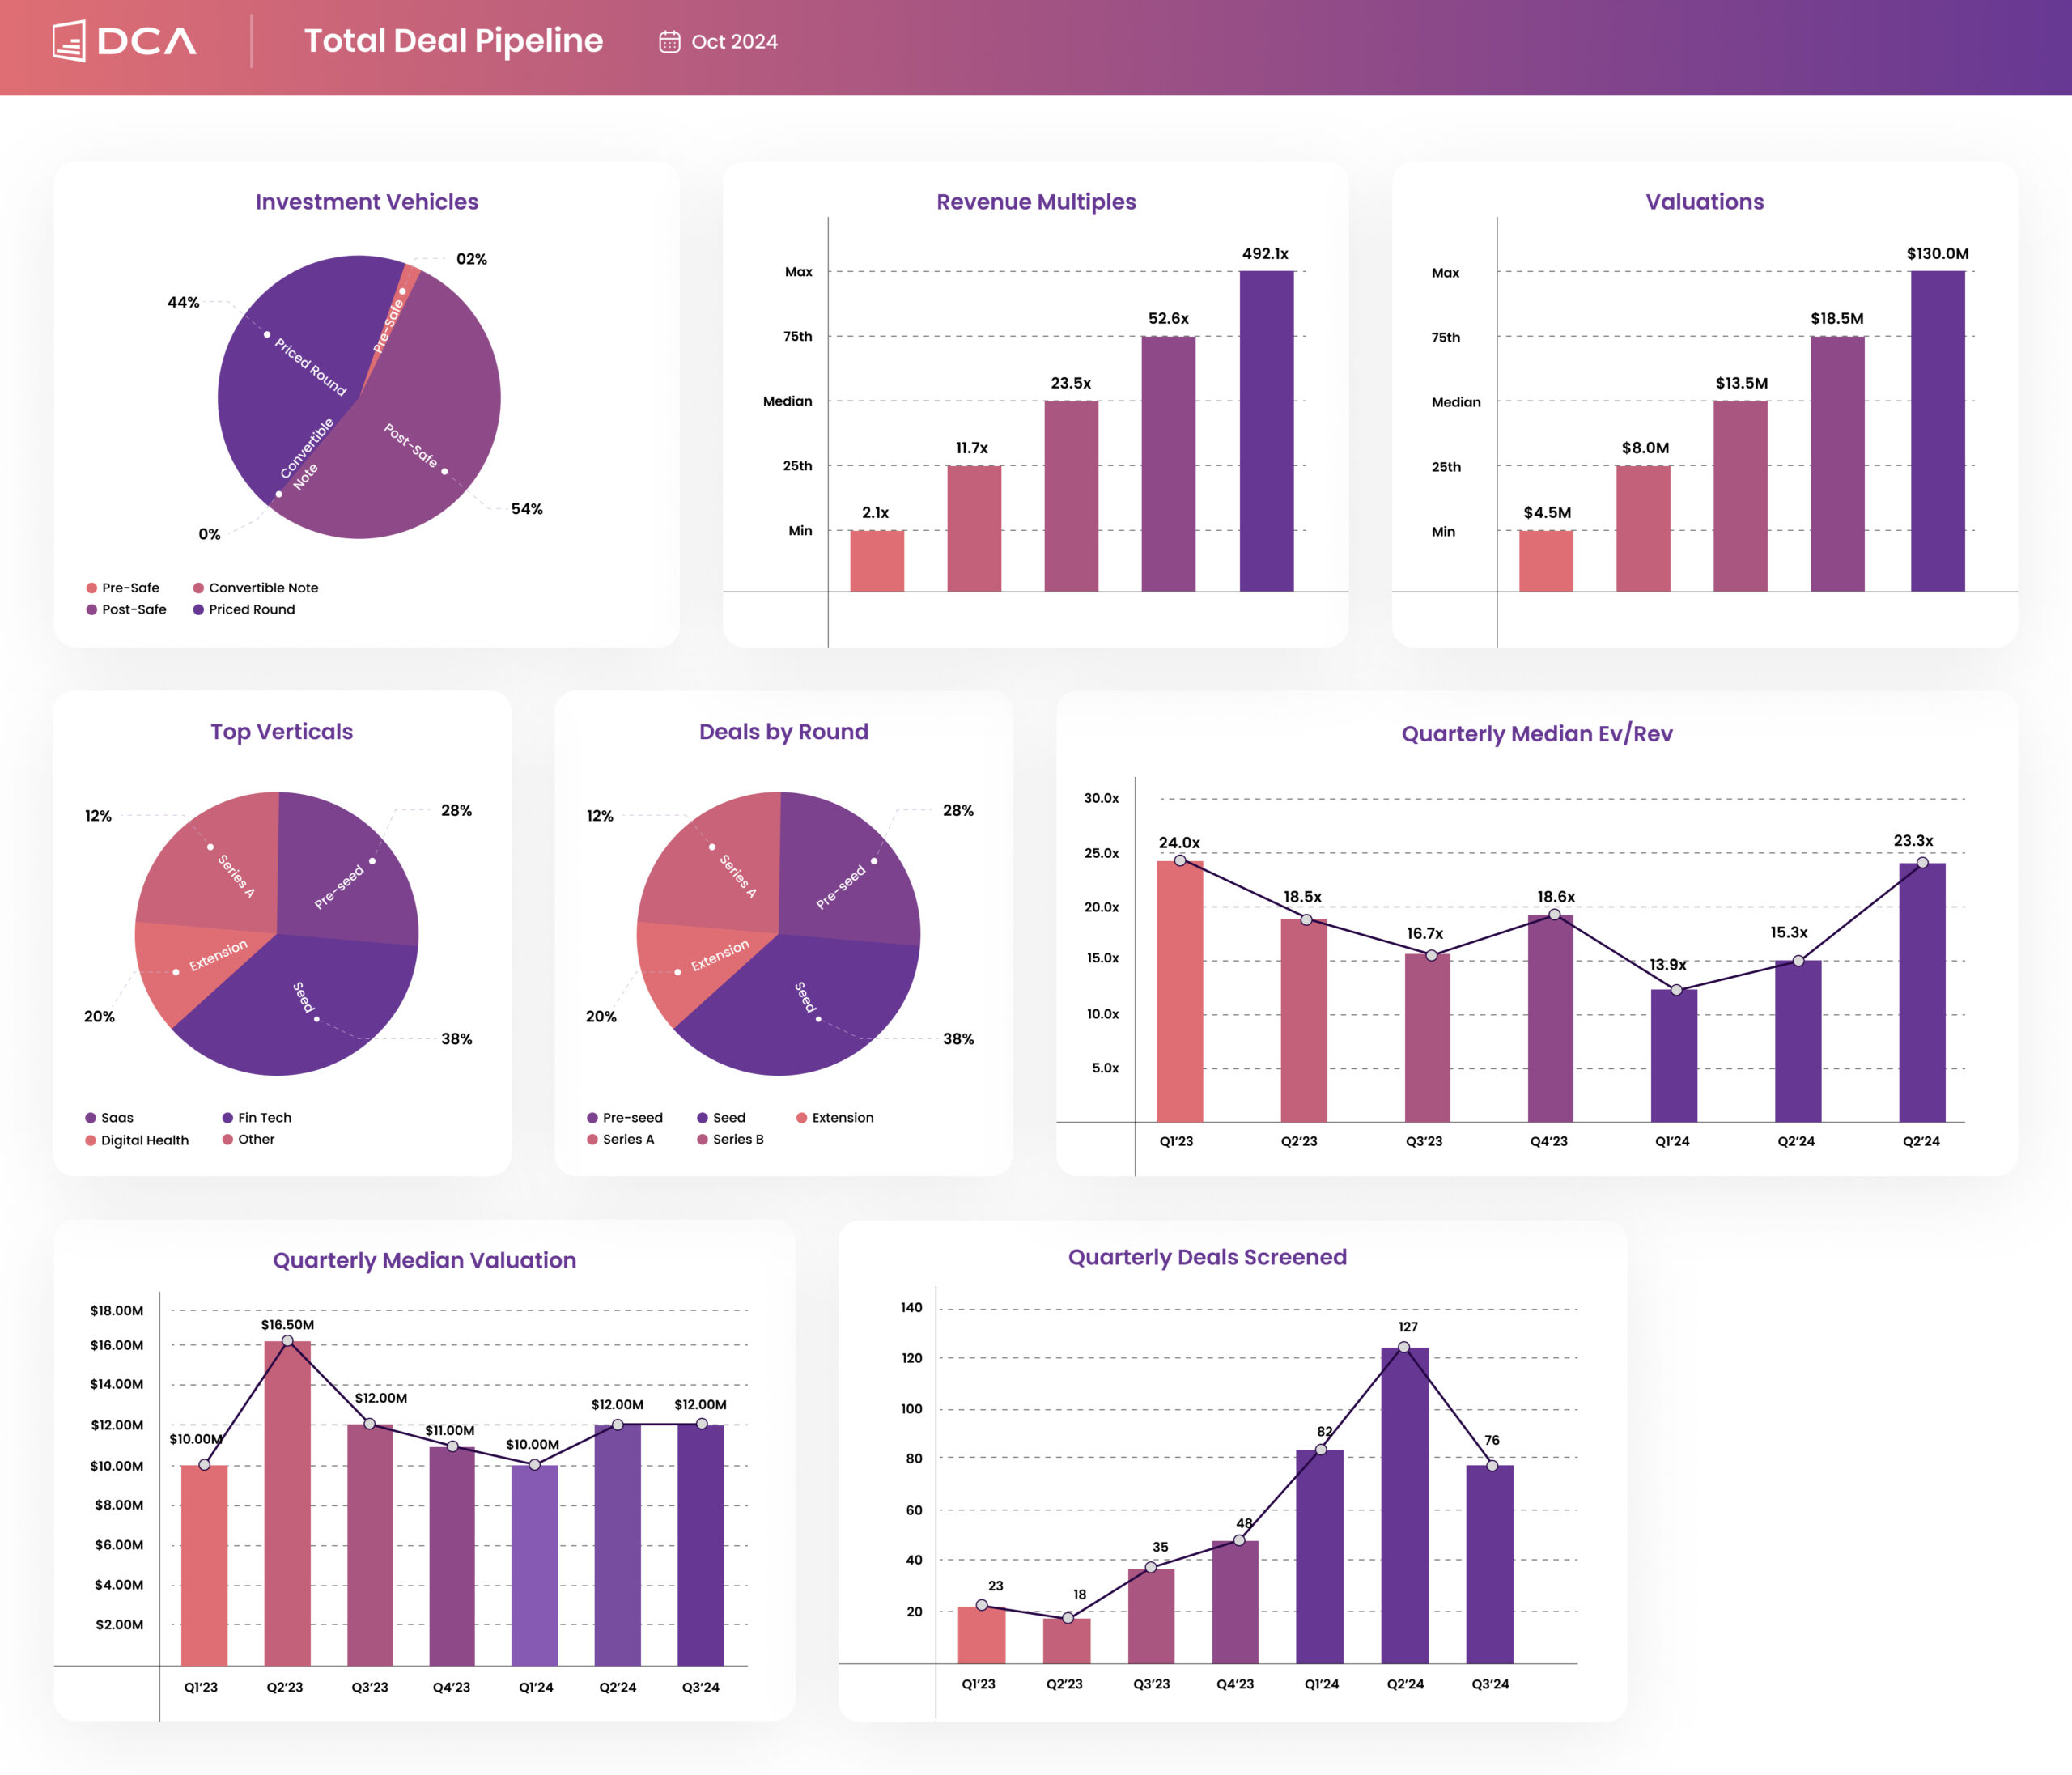
Task: Click the Convertible Note legend color dot
Action: (198, 588)
